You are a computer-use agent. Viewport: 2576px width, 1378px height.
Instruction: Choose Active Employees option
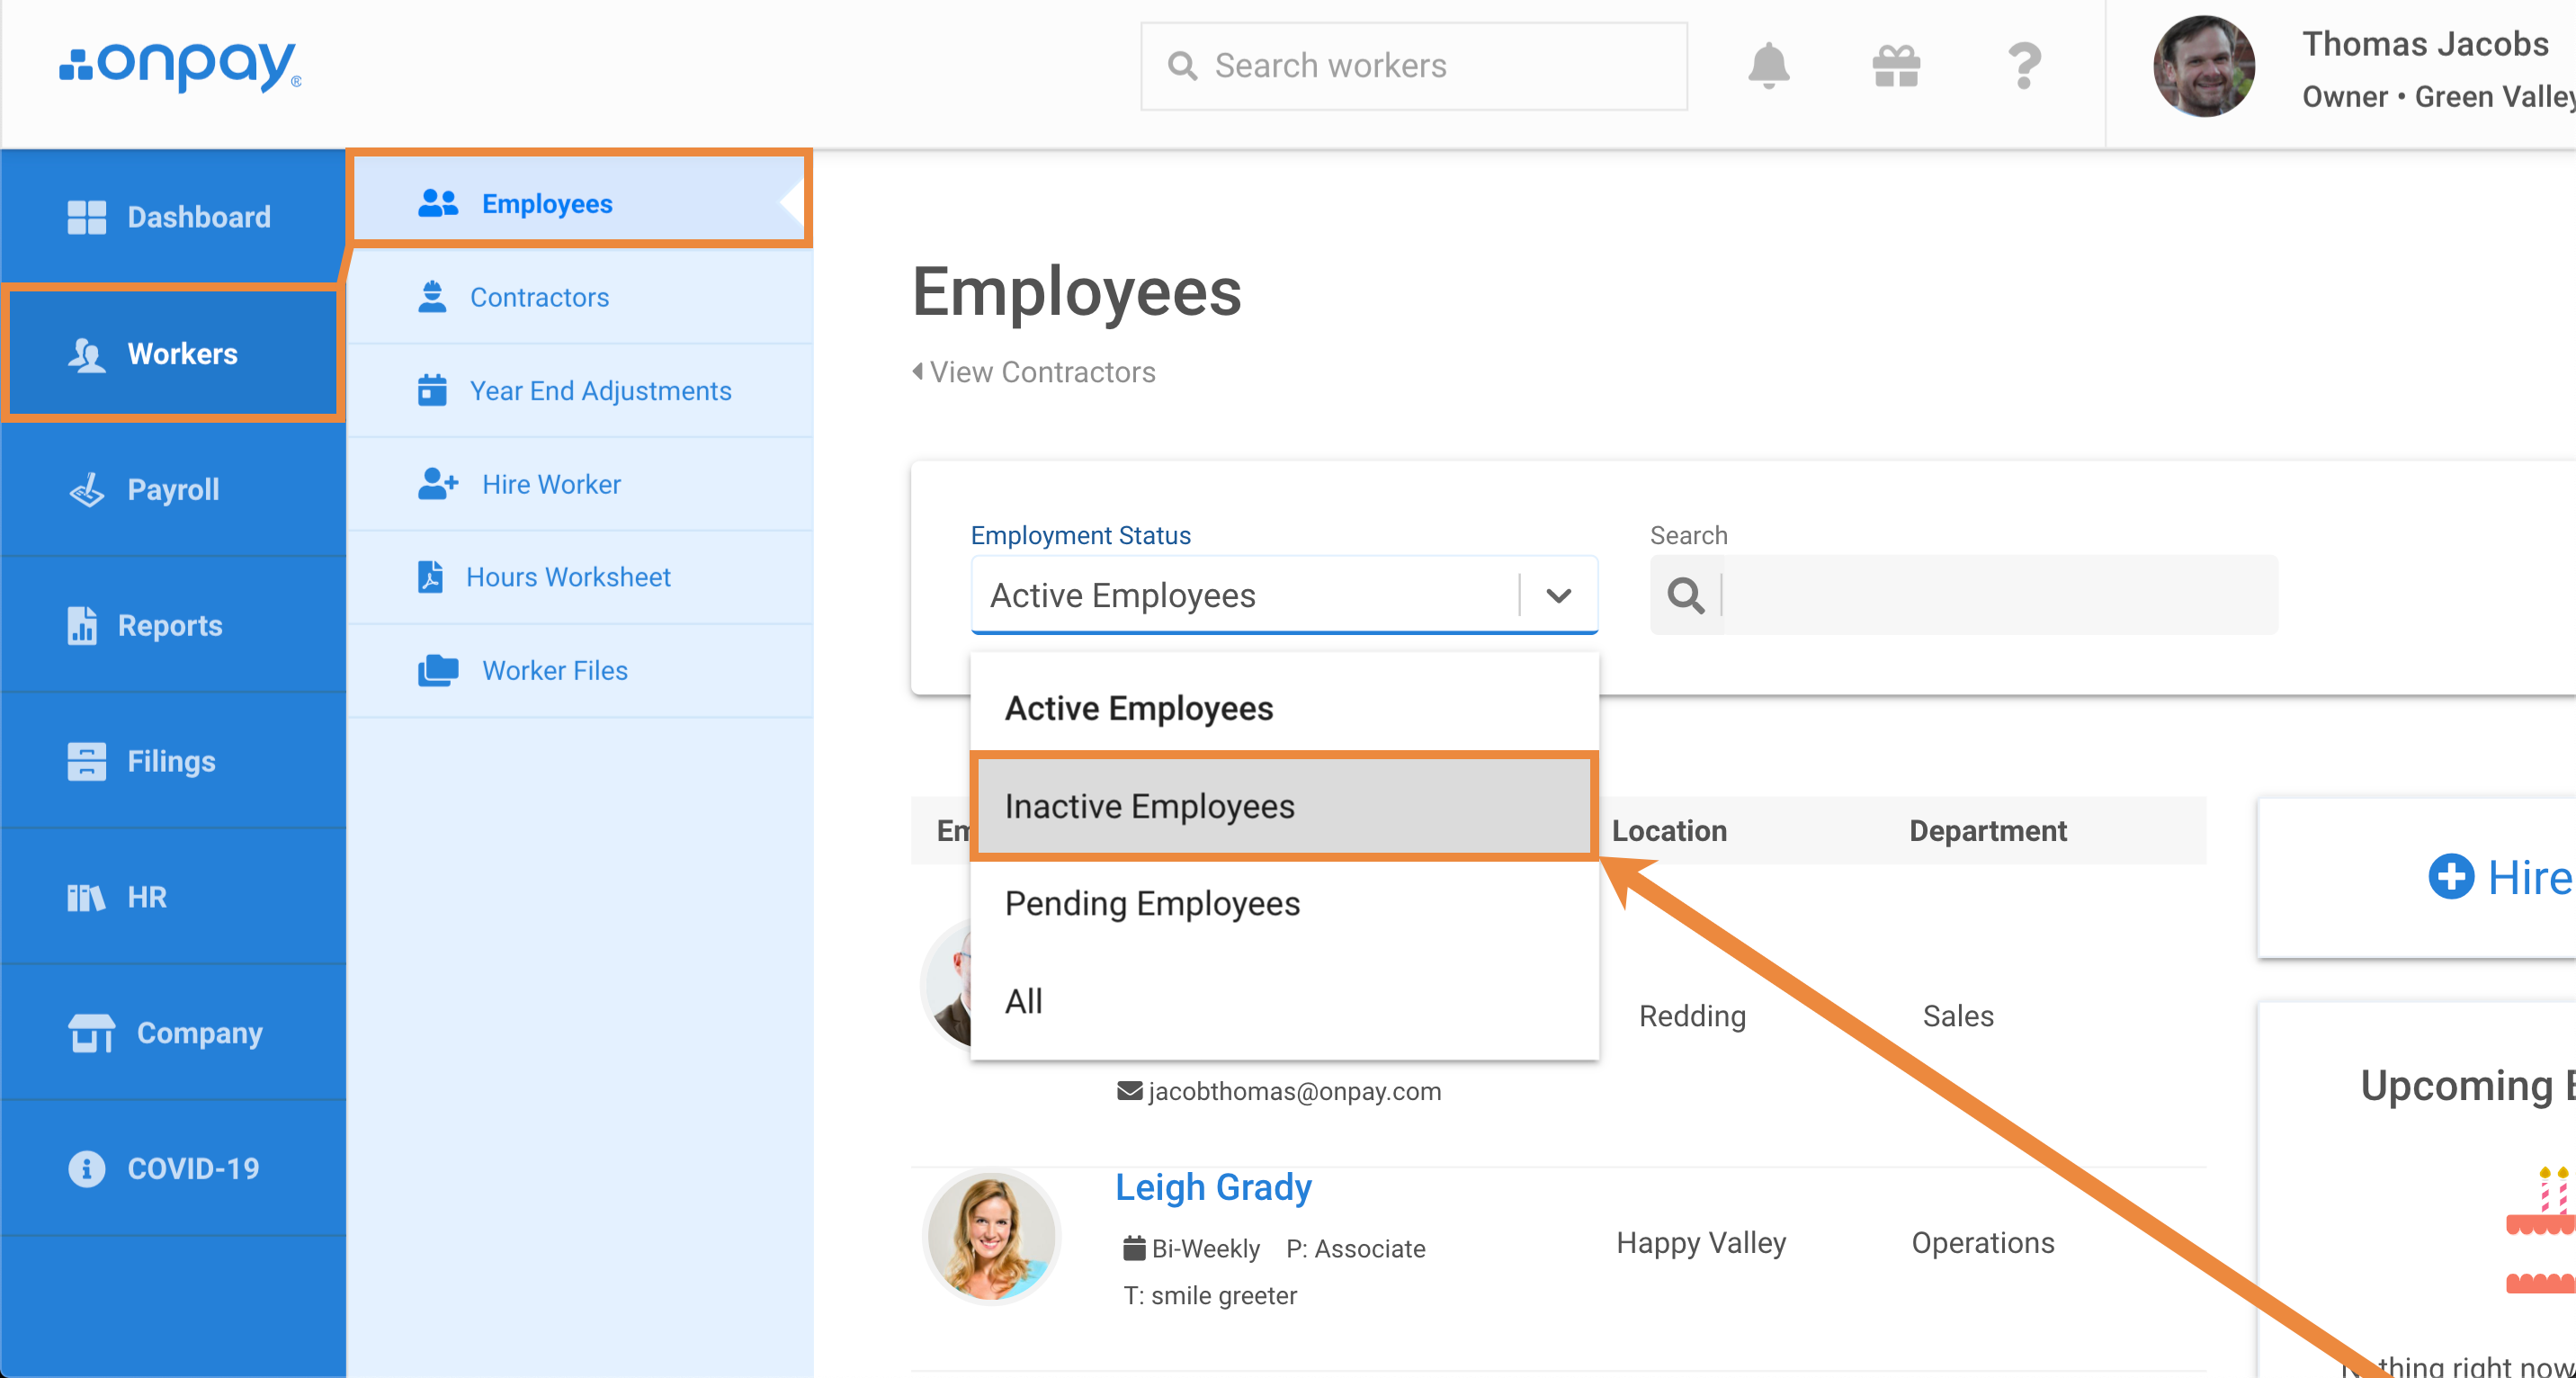[1284, 708]
